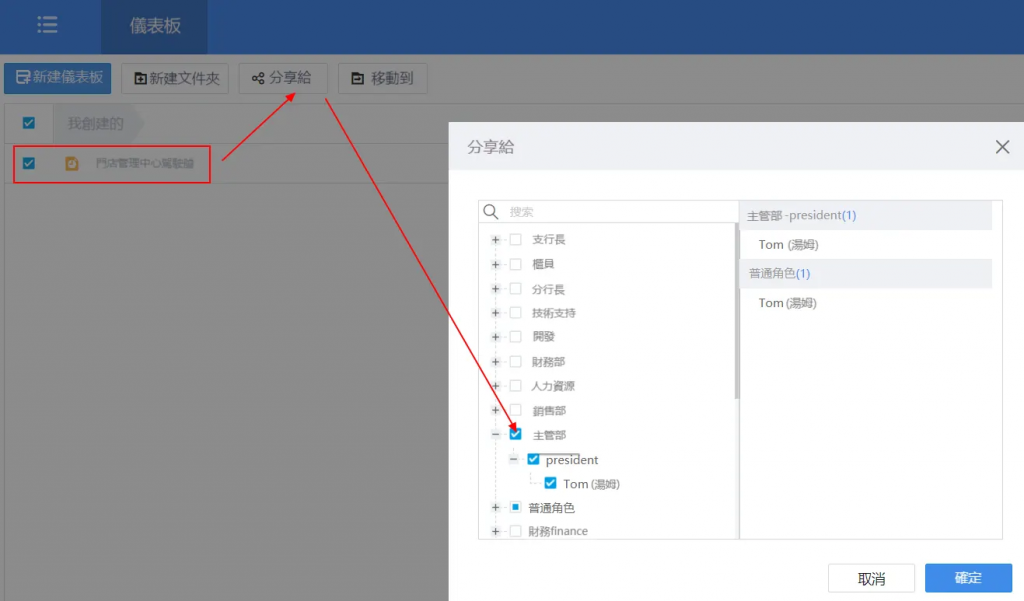Click the 主管部-president(1) selected group header
Viewport: 1024px width, 601px height.
click(x=866, y=216)
